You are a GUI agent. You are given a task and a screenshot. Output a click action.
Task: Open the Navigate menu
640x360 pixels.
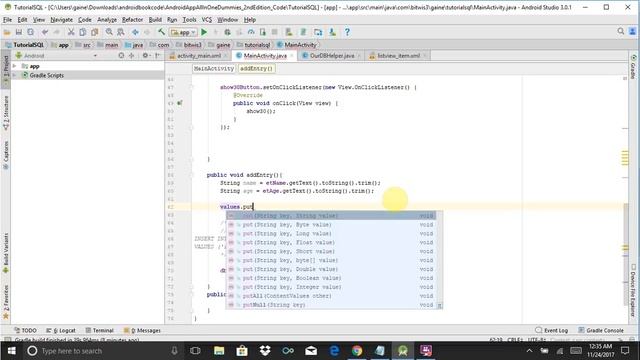click(x=61, y=20)
